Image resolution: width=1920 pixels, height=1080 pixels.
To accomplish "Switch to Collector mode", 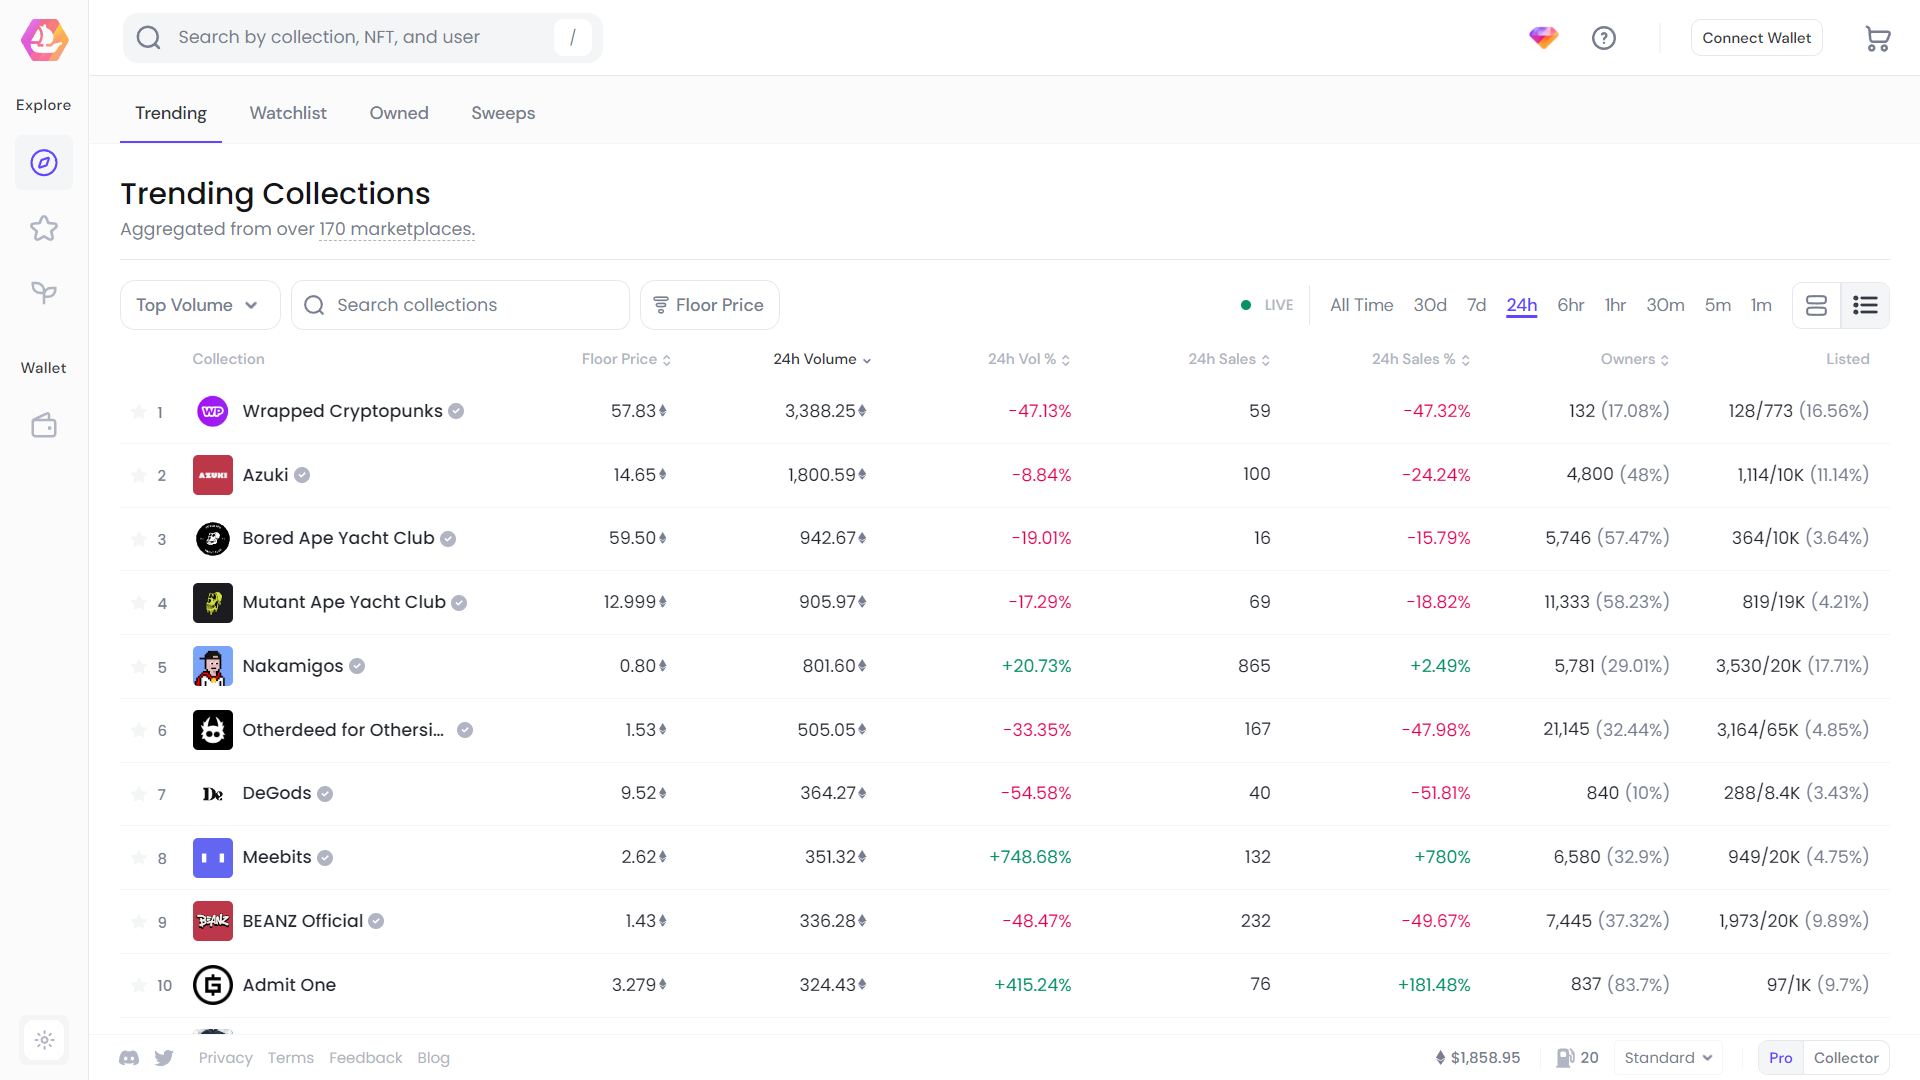I will click(1846, 1058).
